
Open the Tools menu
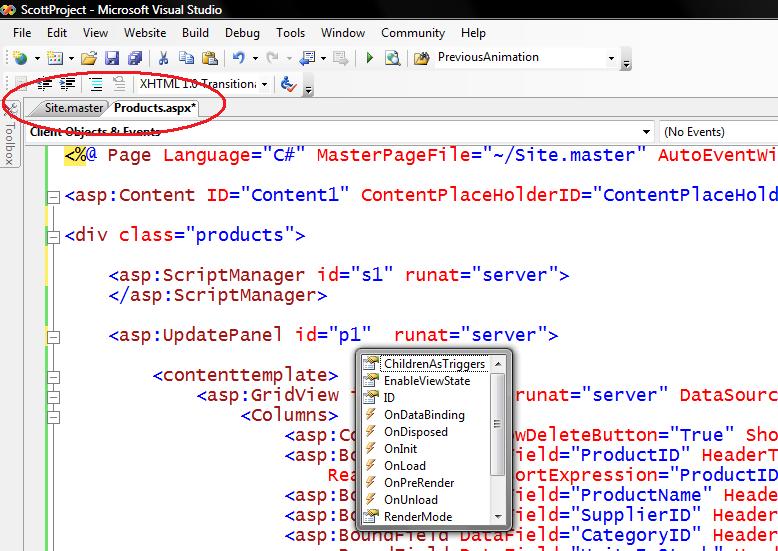point(290,33)
